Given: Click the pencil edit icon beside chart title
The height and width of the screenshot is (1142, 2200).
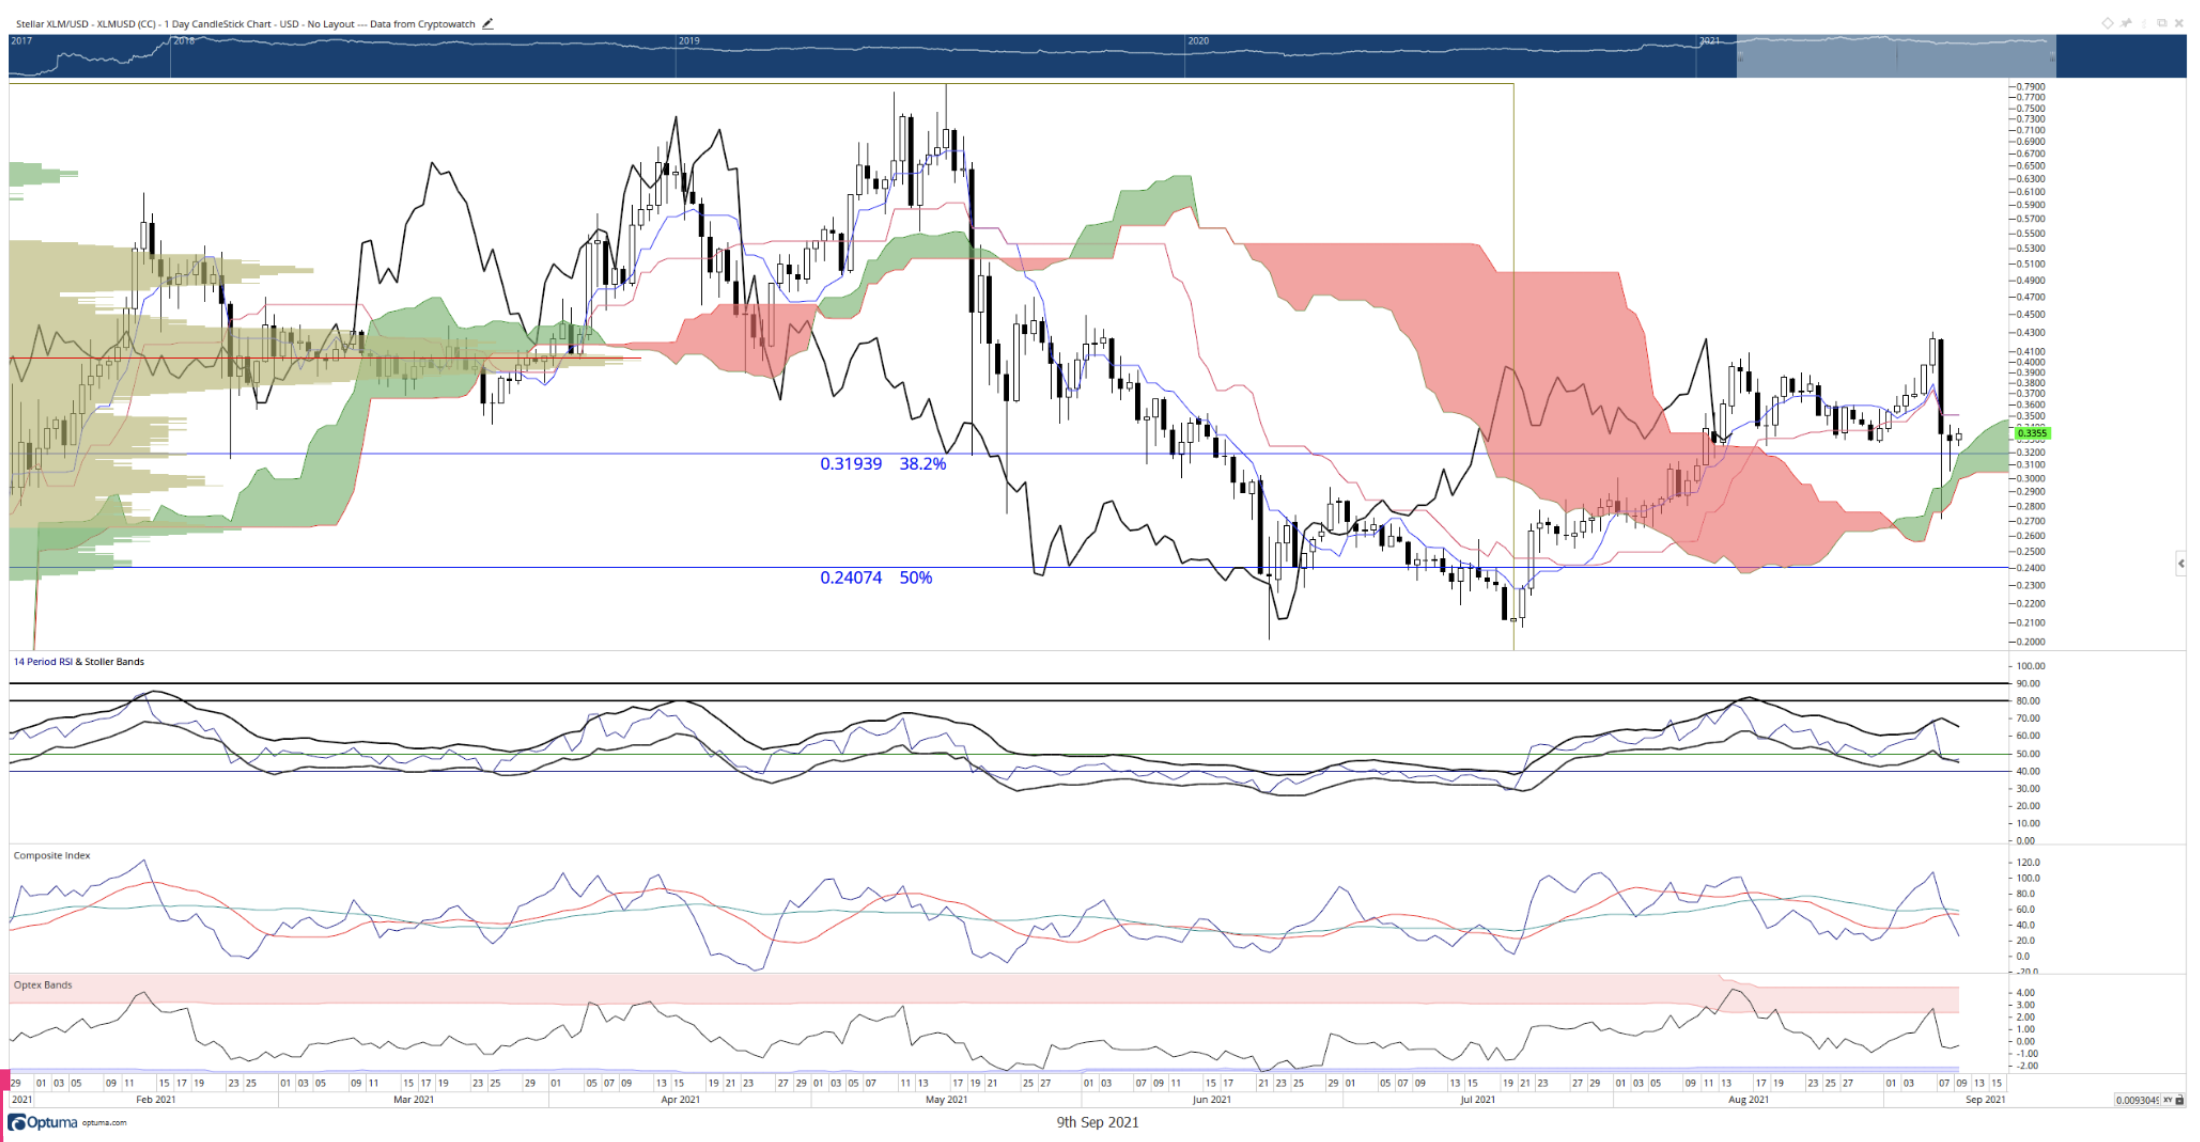Looking at the screenshot, I should (x=488, y=24).
